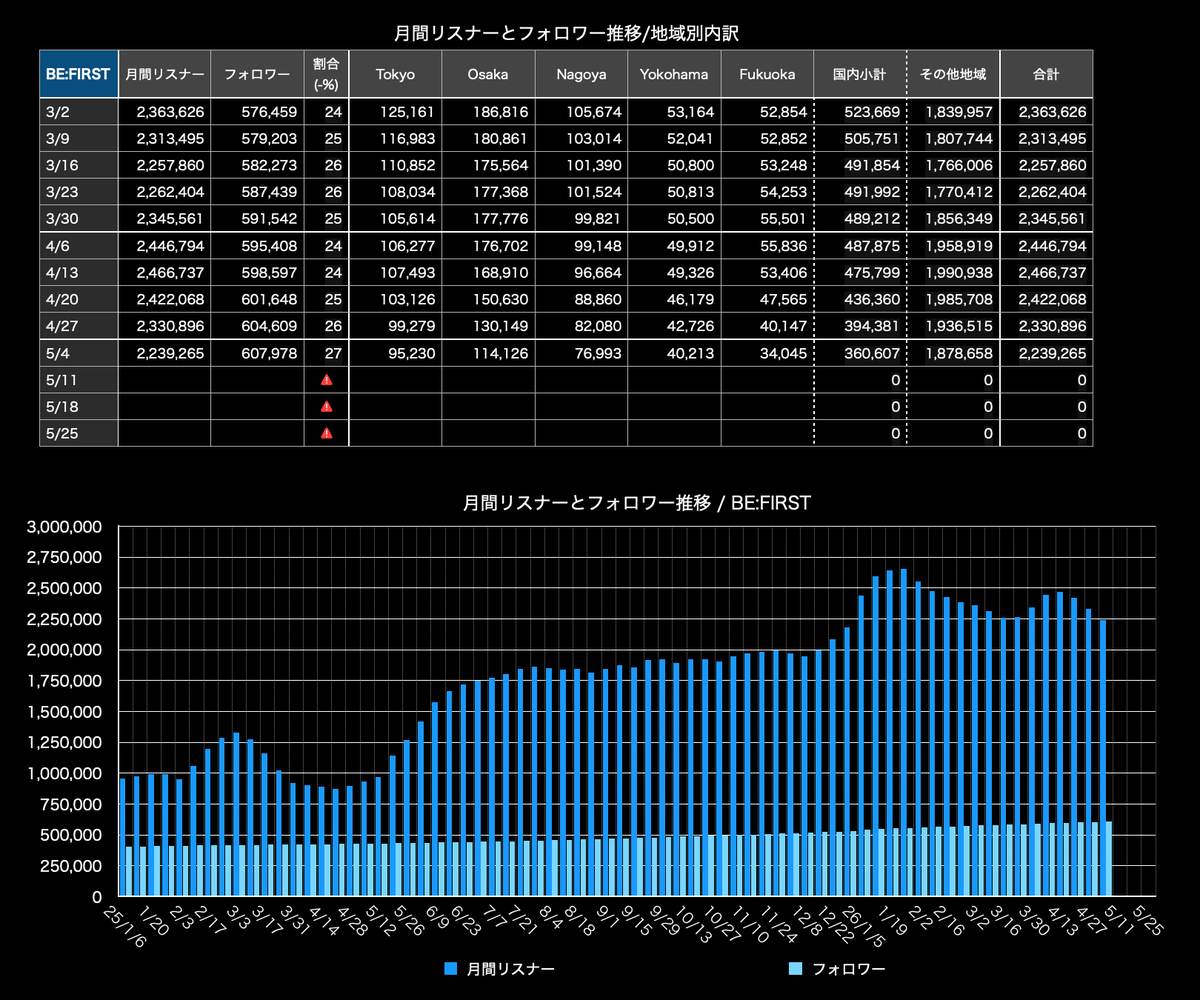1200x1000 pixels.
Task: Click the 2,250,000 y-axis label
Action: point(65,619)
